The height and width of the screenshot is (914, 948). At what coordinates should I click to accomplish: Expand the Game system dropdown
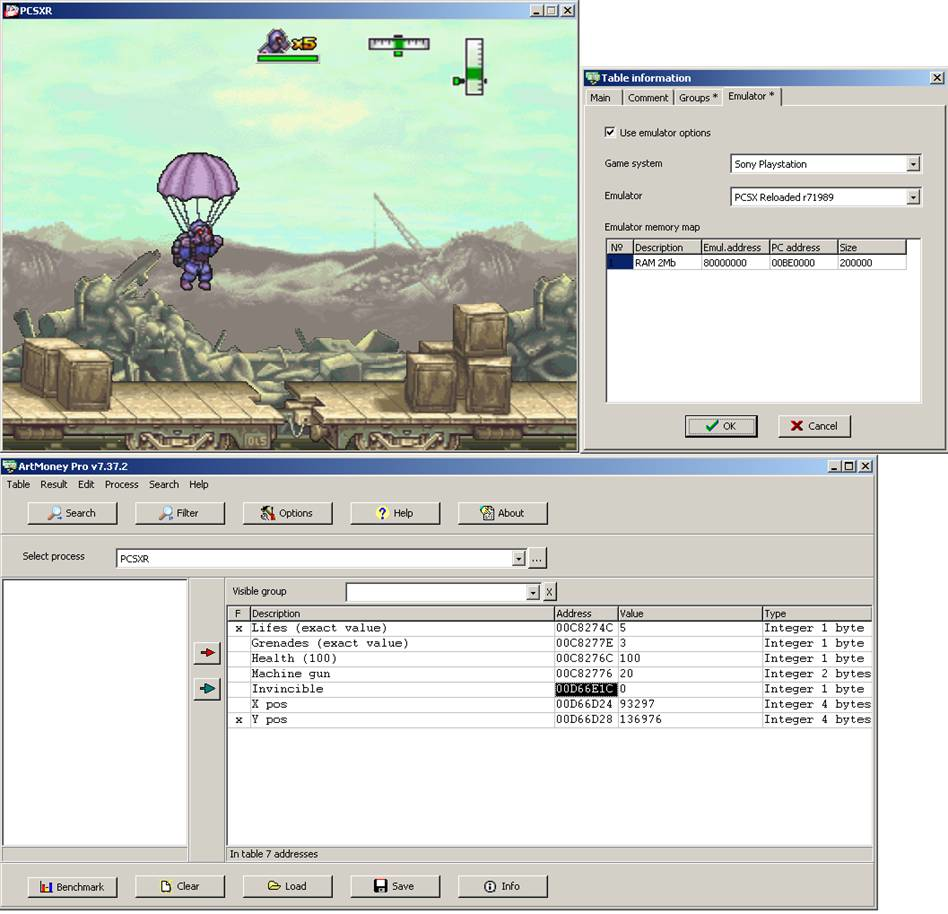[x=913, y=164]
